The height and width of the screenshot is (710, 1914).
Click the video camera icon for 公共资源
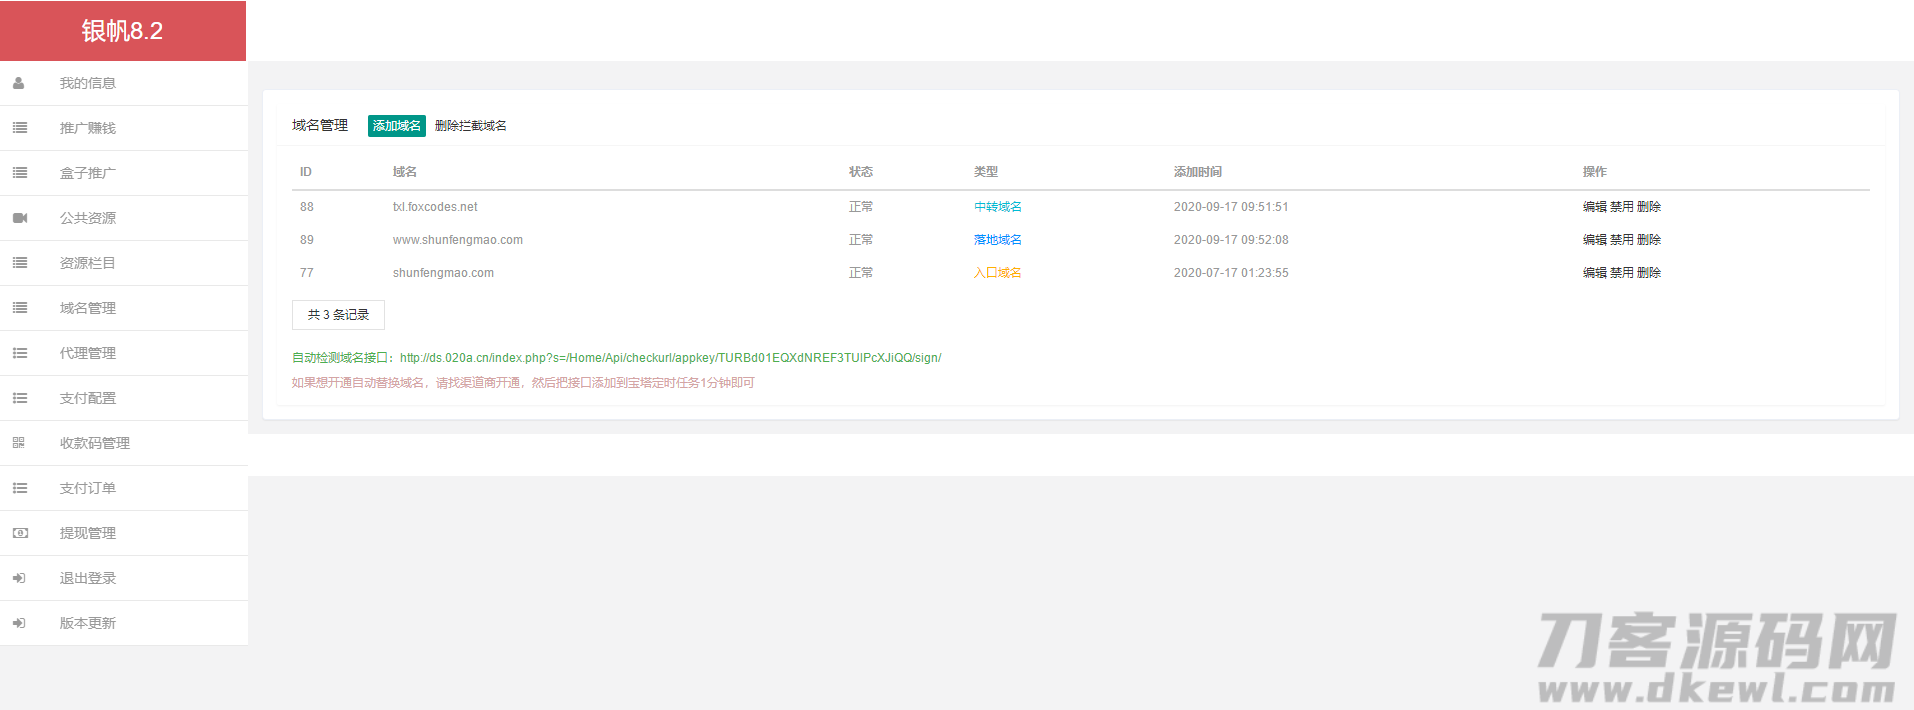(x=20, y=218)
